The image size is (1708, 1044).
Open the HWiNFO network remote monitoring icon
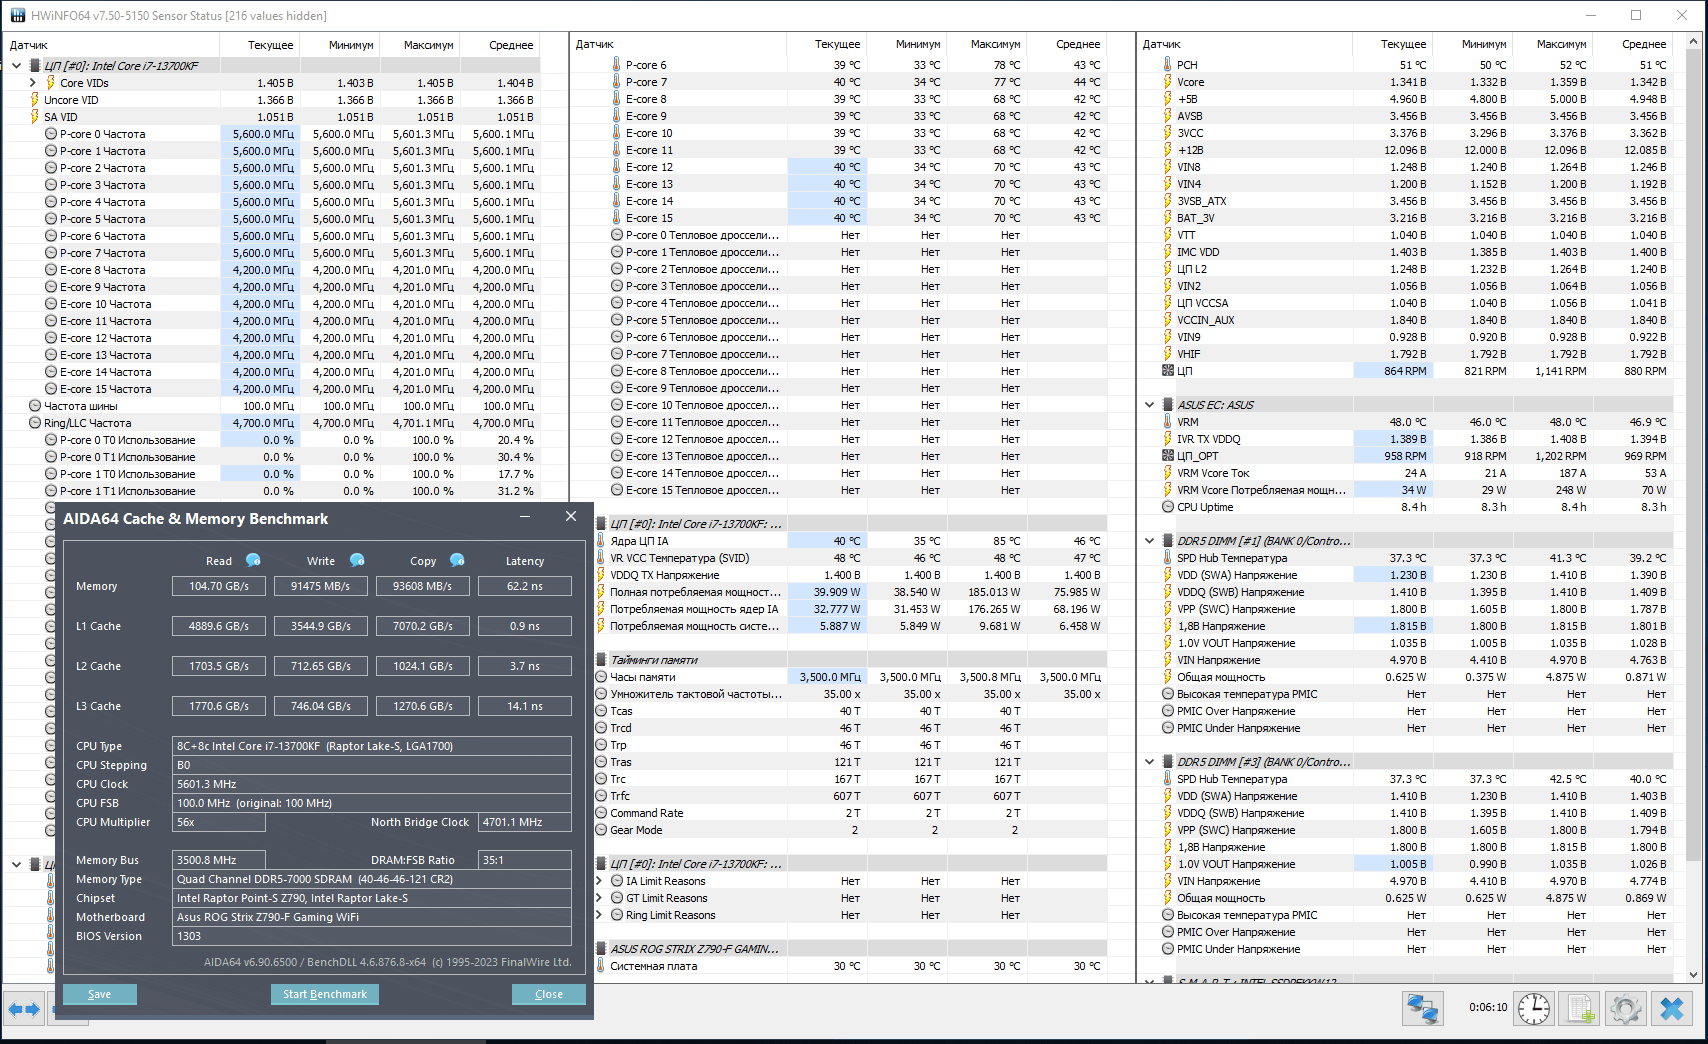point(1422,1008)
